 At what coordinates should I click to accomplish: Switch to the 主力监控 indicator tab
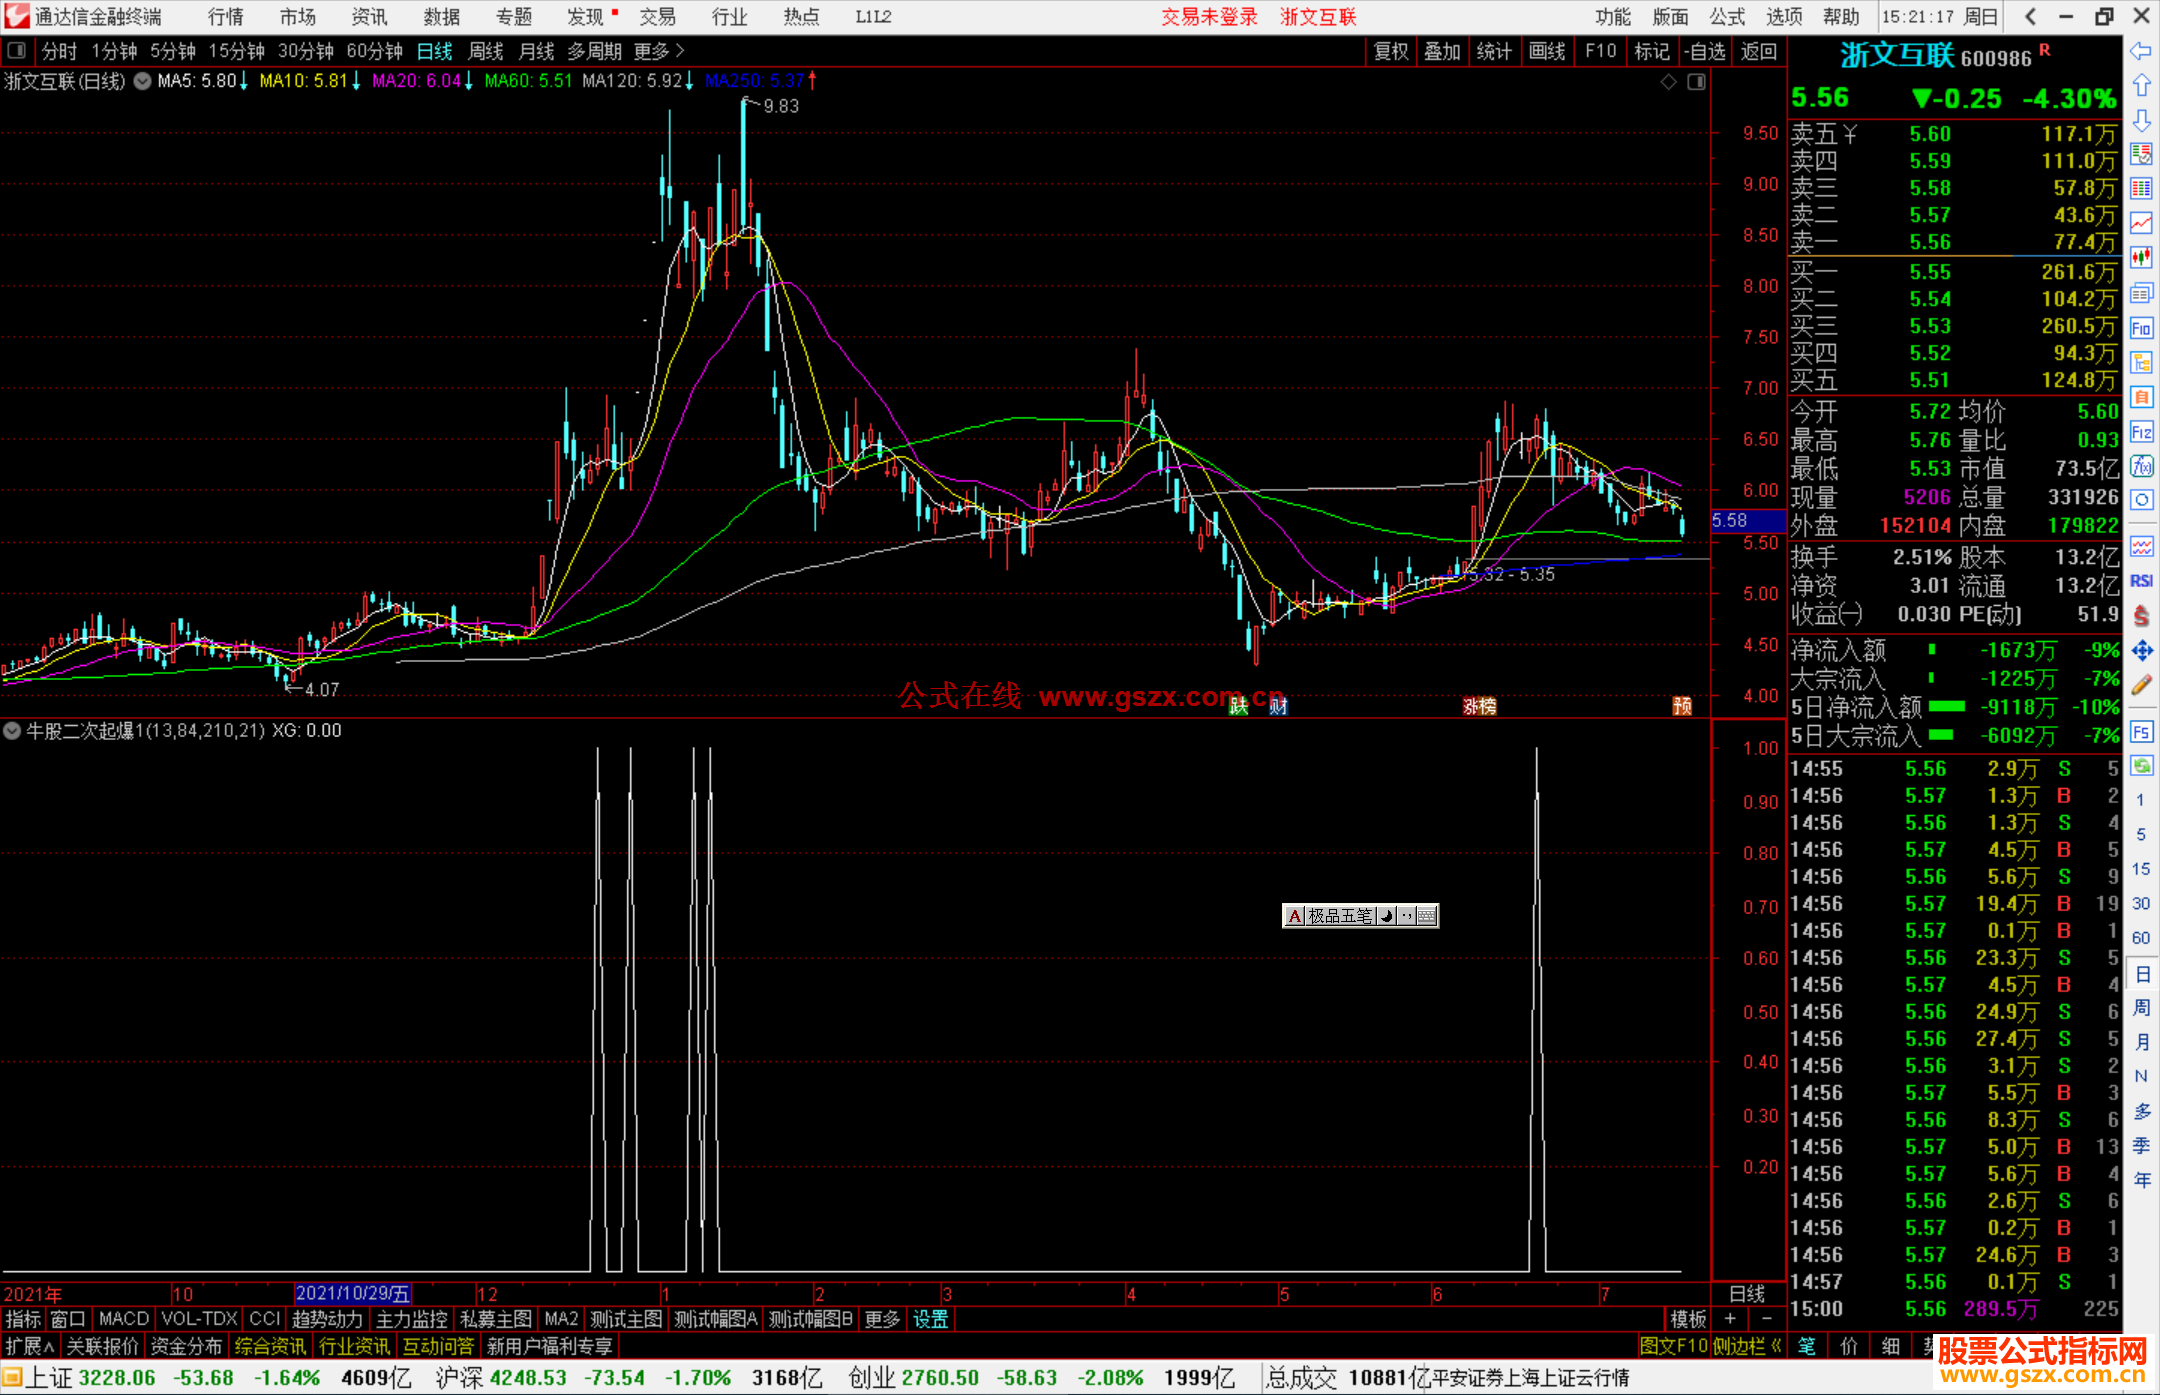(x=411, y=1319)
